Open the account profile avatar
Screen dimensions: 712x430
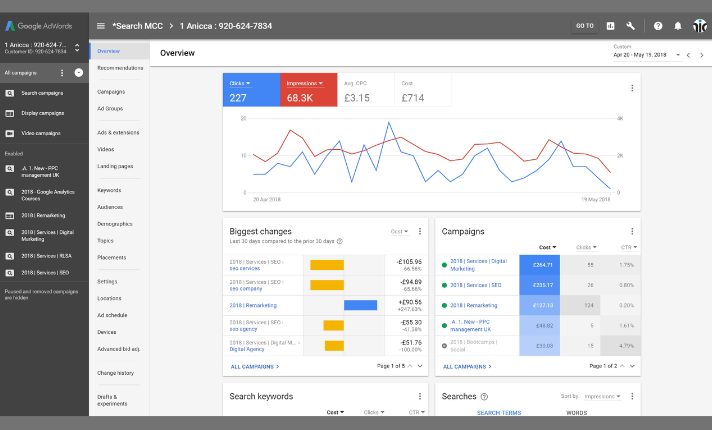698,26
